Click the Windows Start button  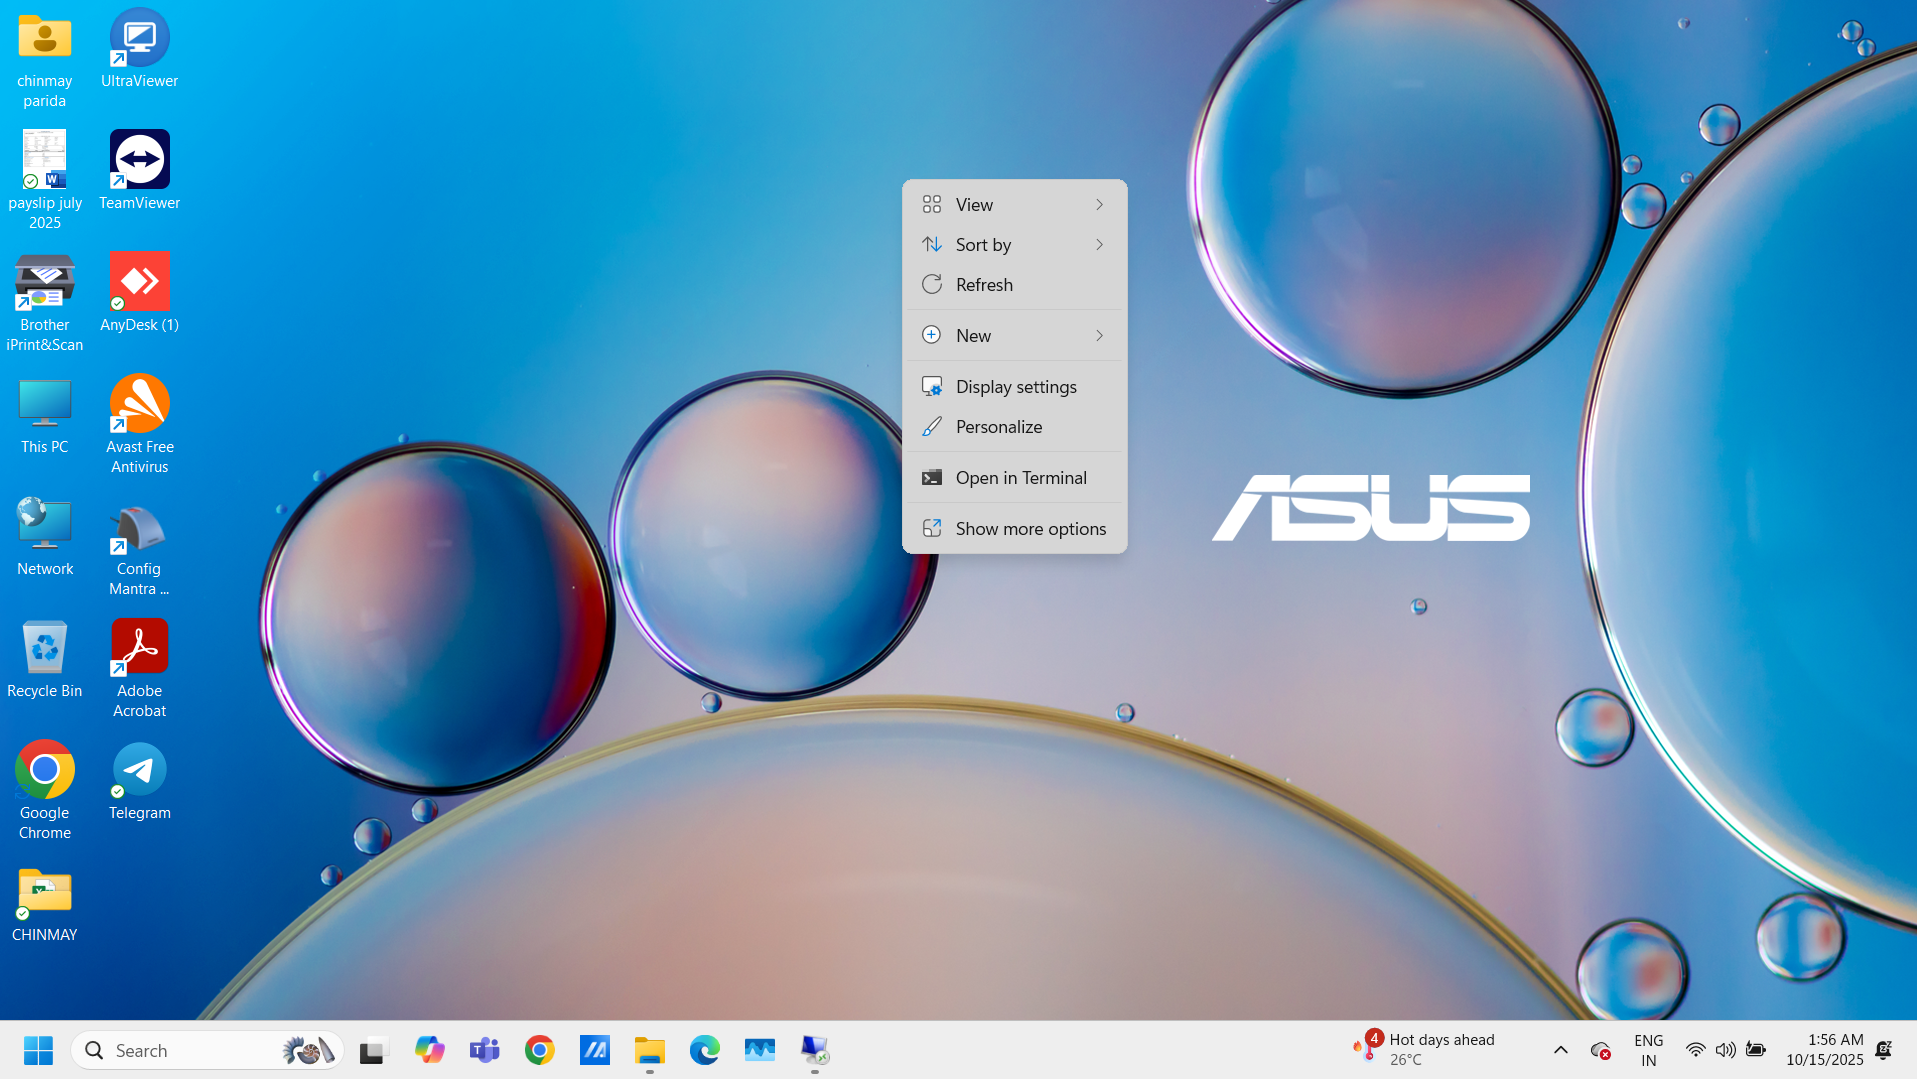(38, 1050)
